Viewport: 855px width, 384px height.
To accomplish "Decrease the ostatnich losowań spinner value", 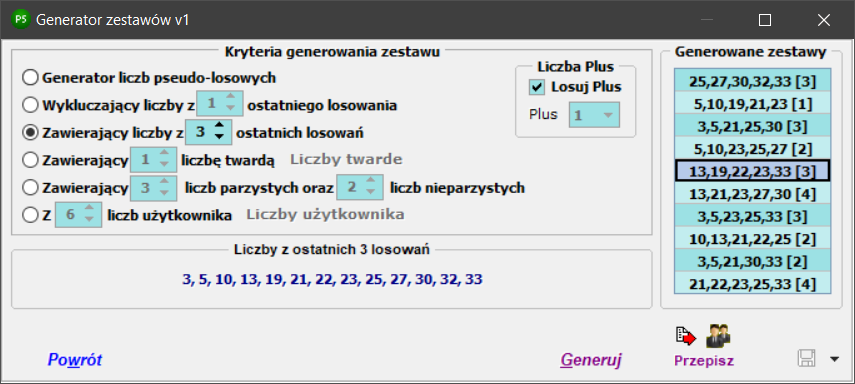I will point(219,137).
